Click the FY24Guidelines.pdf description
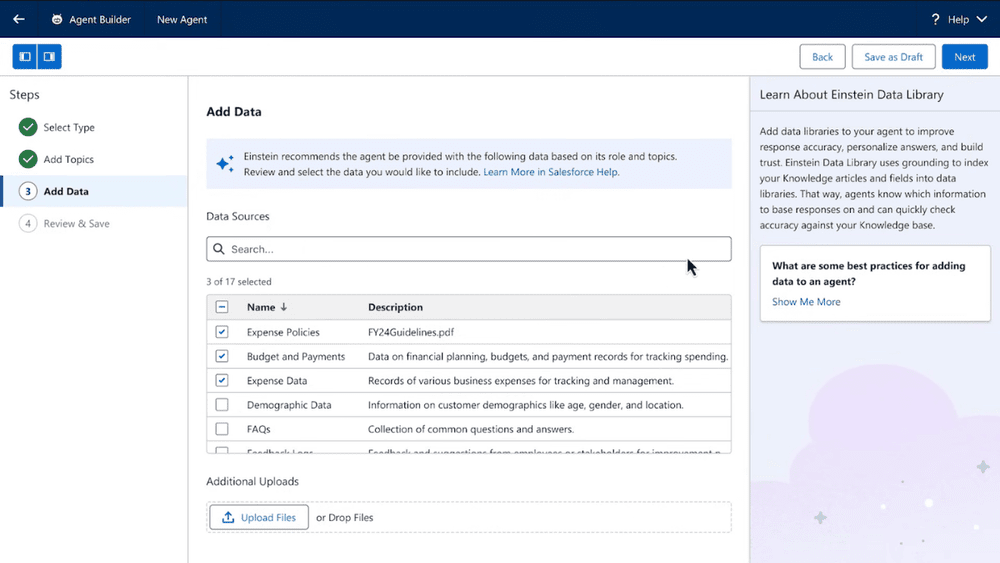Screen dimensions: 1000x563 411,332
